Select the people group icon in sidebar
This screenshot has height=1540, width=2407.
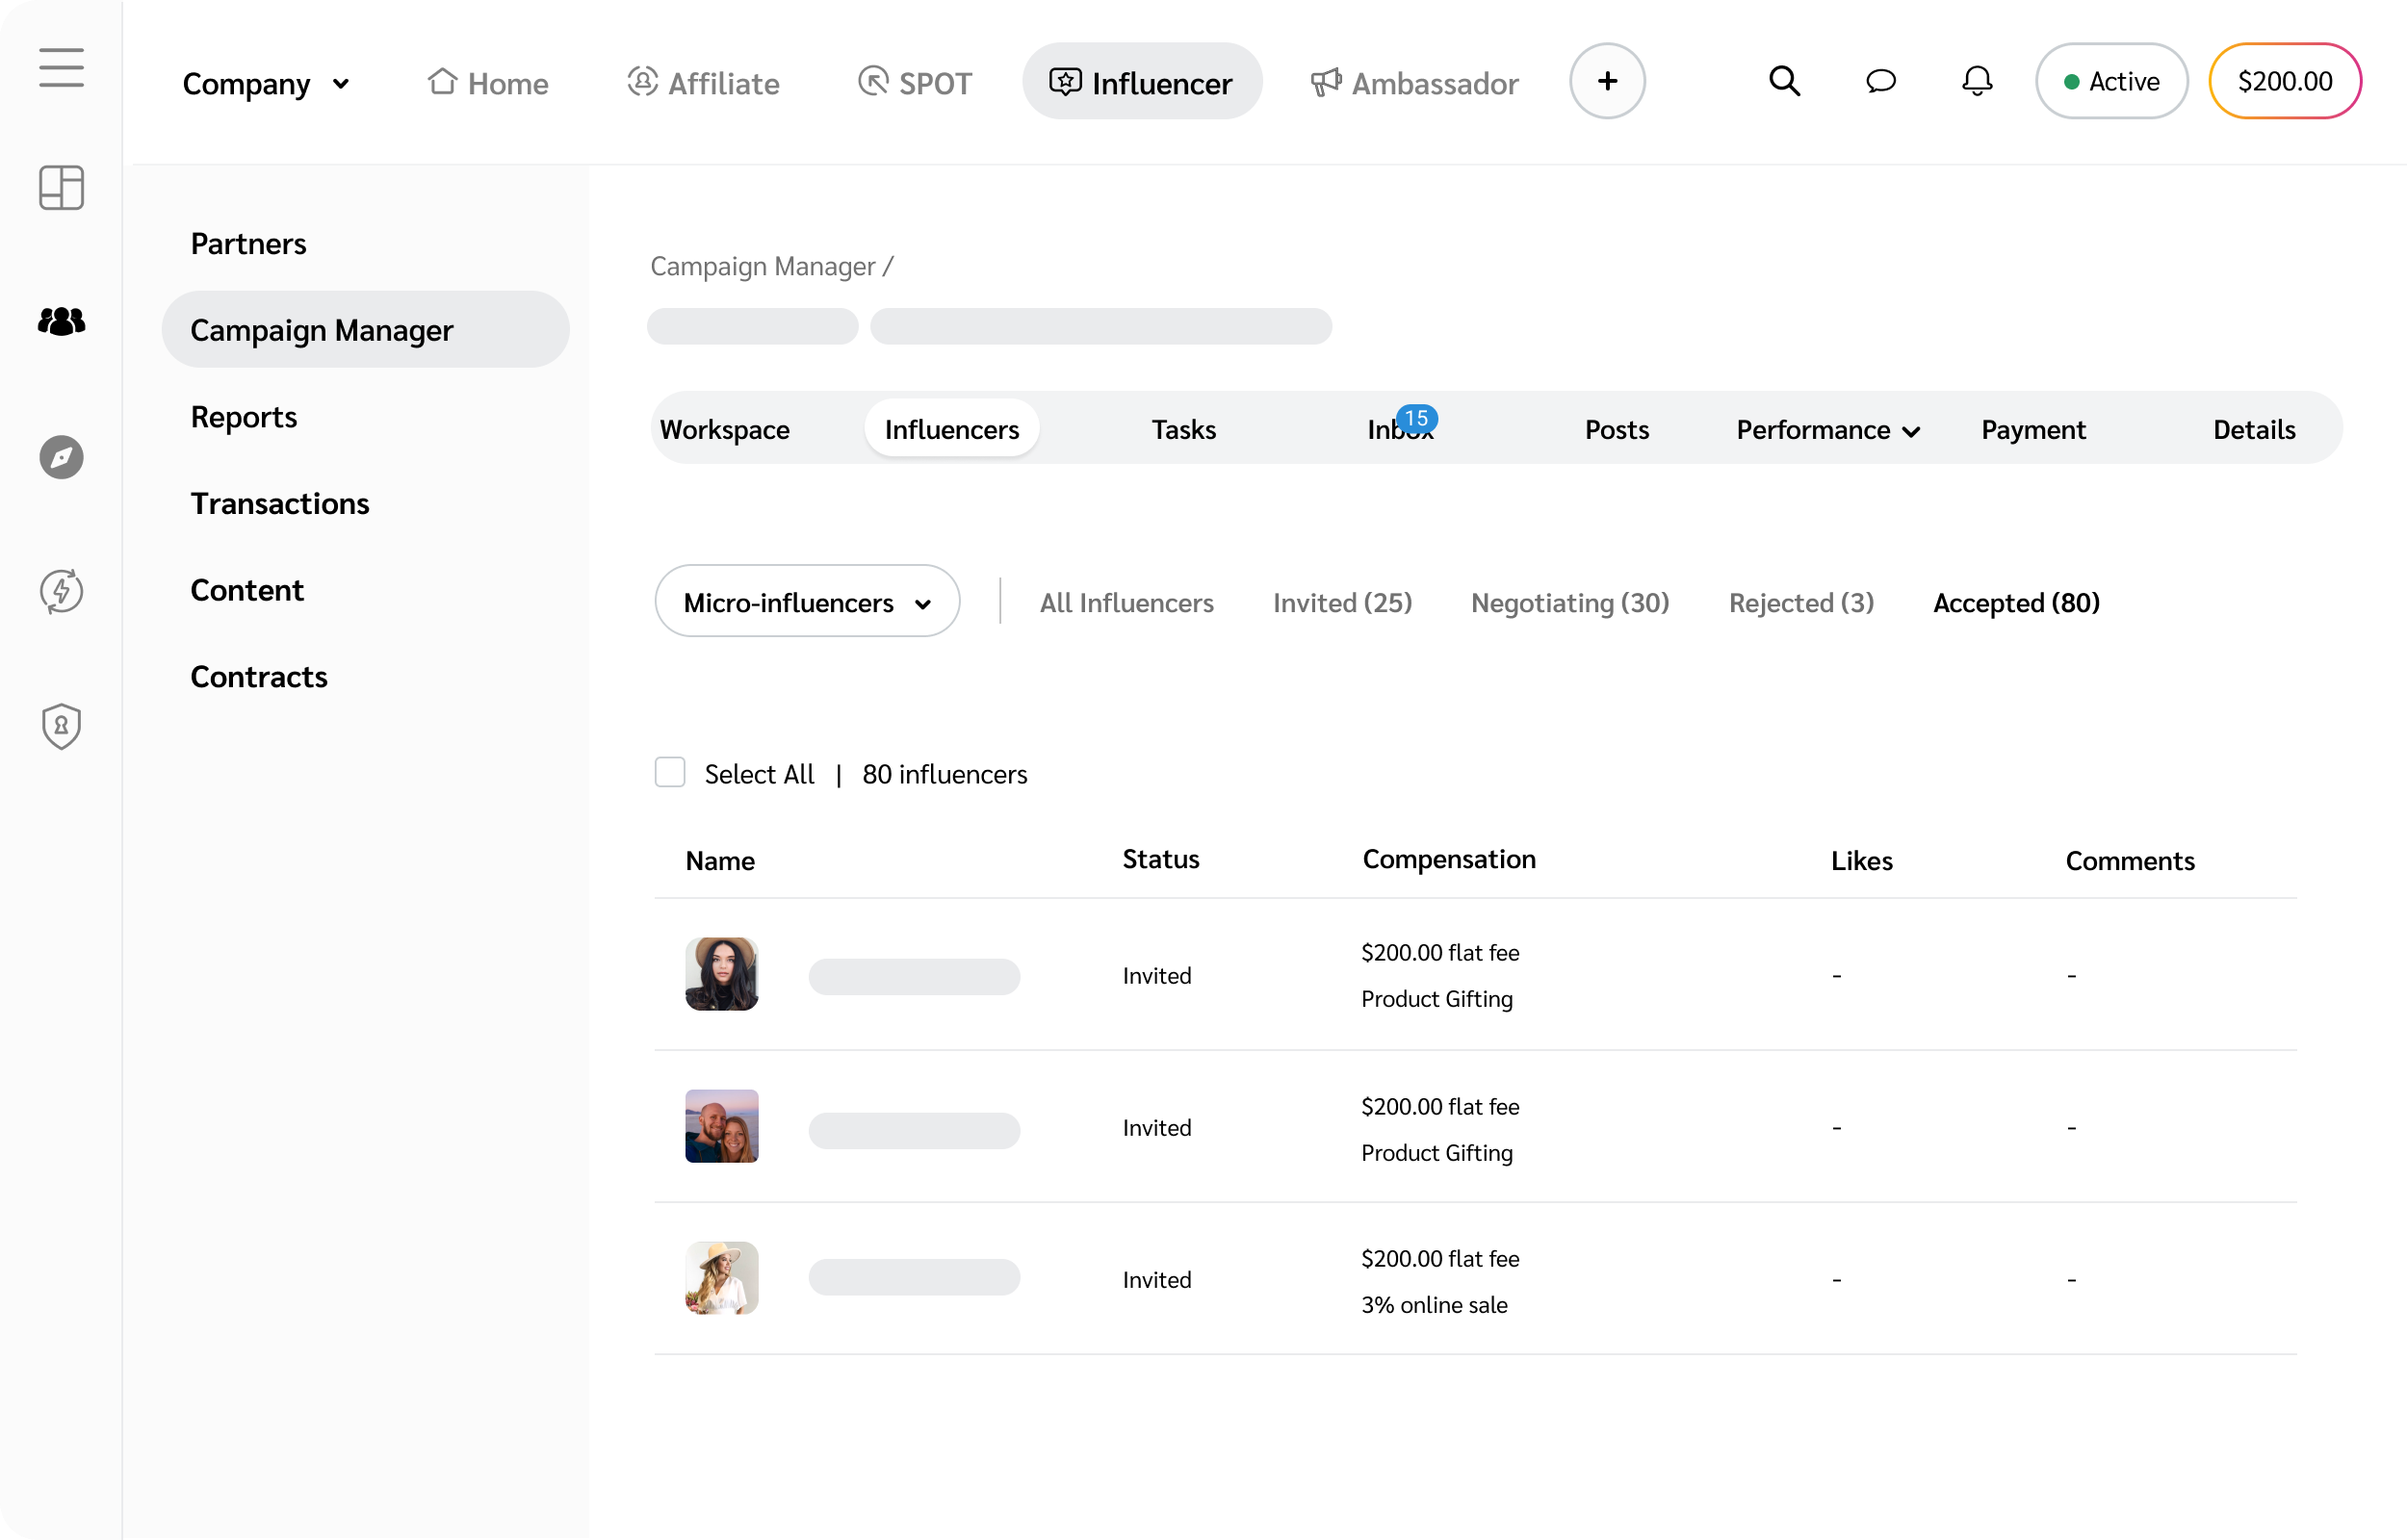click(x=61, y=321)
